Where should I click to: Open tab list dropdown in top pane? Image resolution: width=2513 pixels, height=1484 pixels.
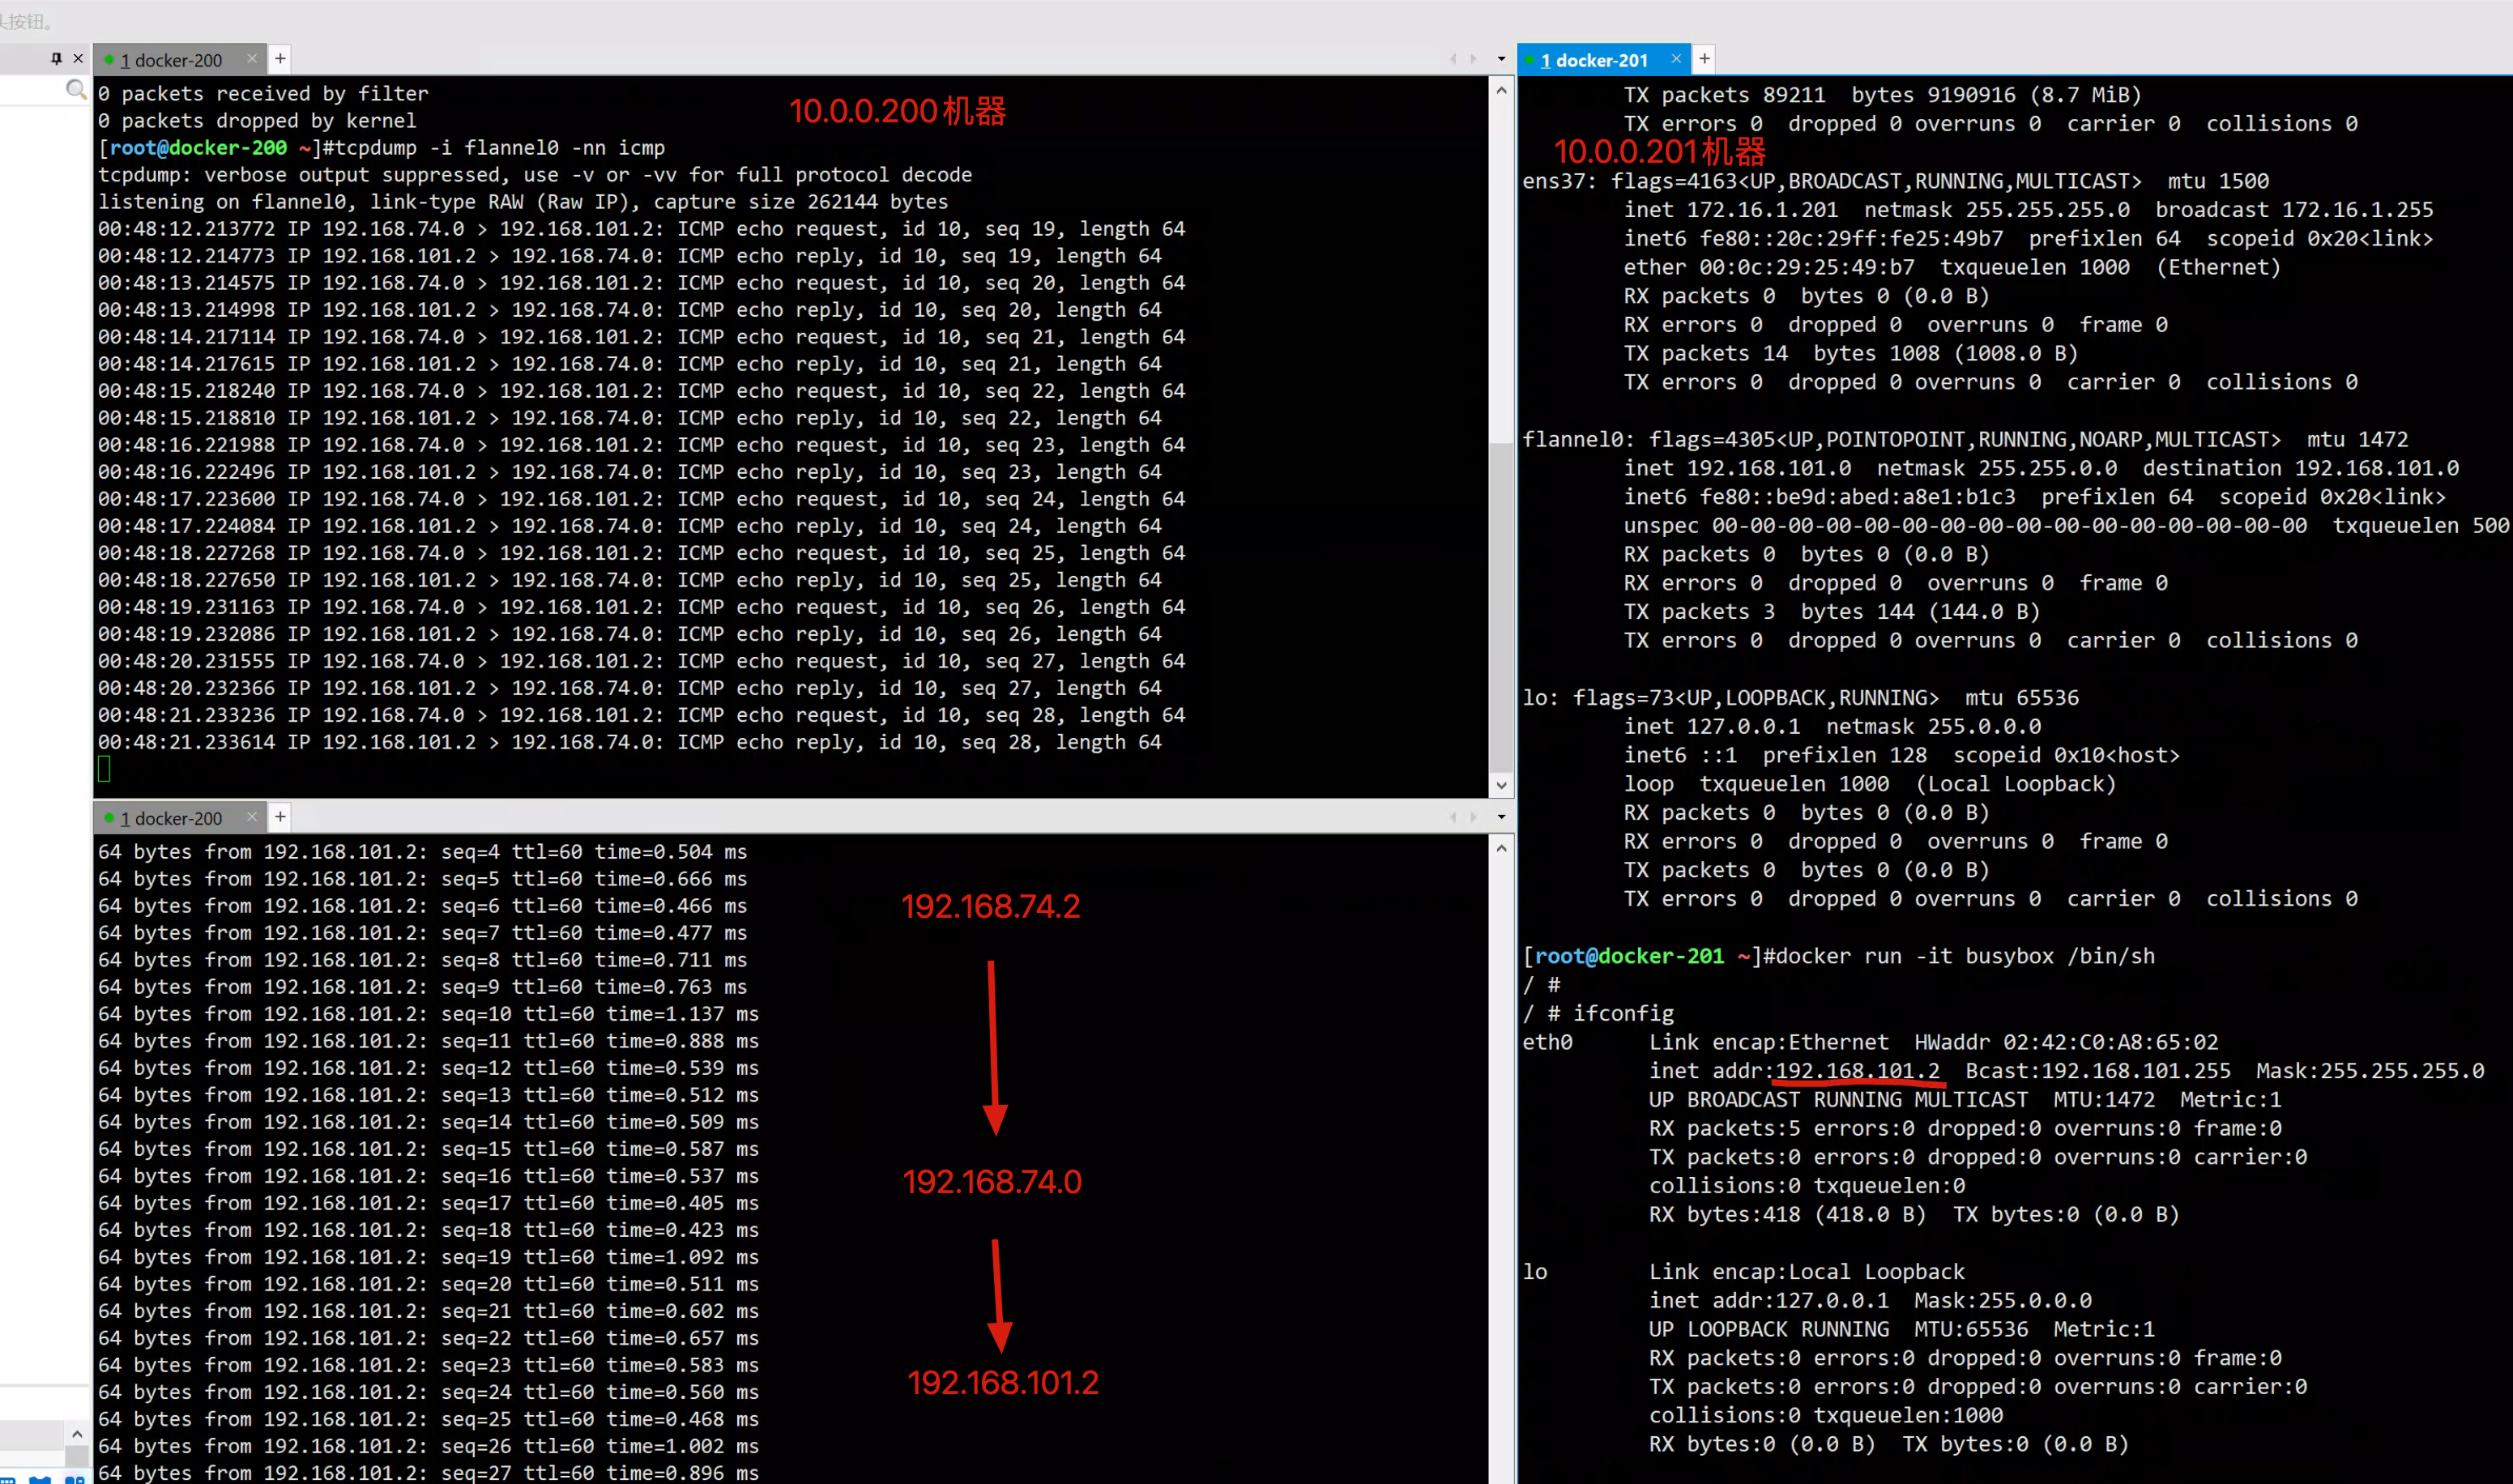[x=1501, y=59]
